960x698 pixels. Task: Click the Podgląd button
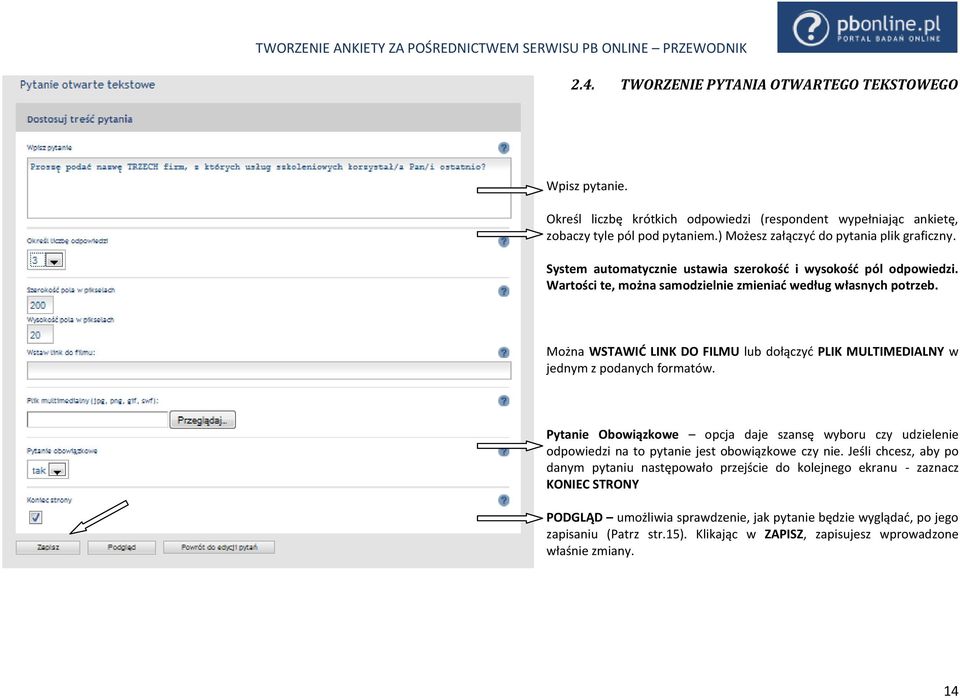tap(121, 547)
